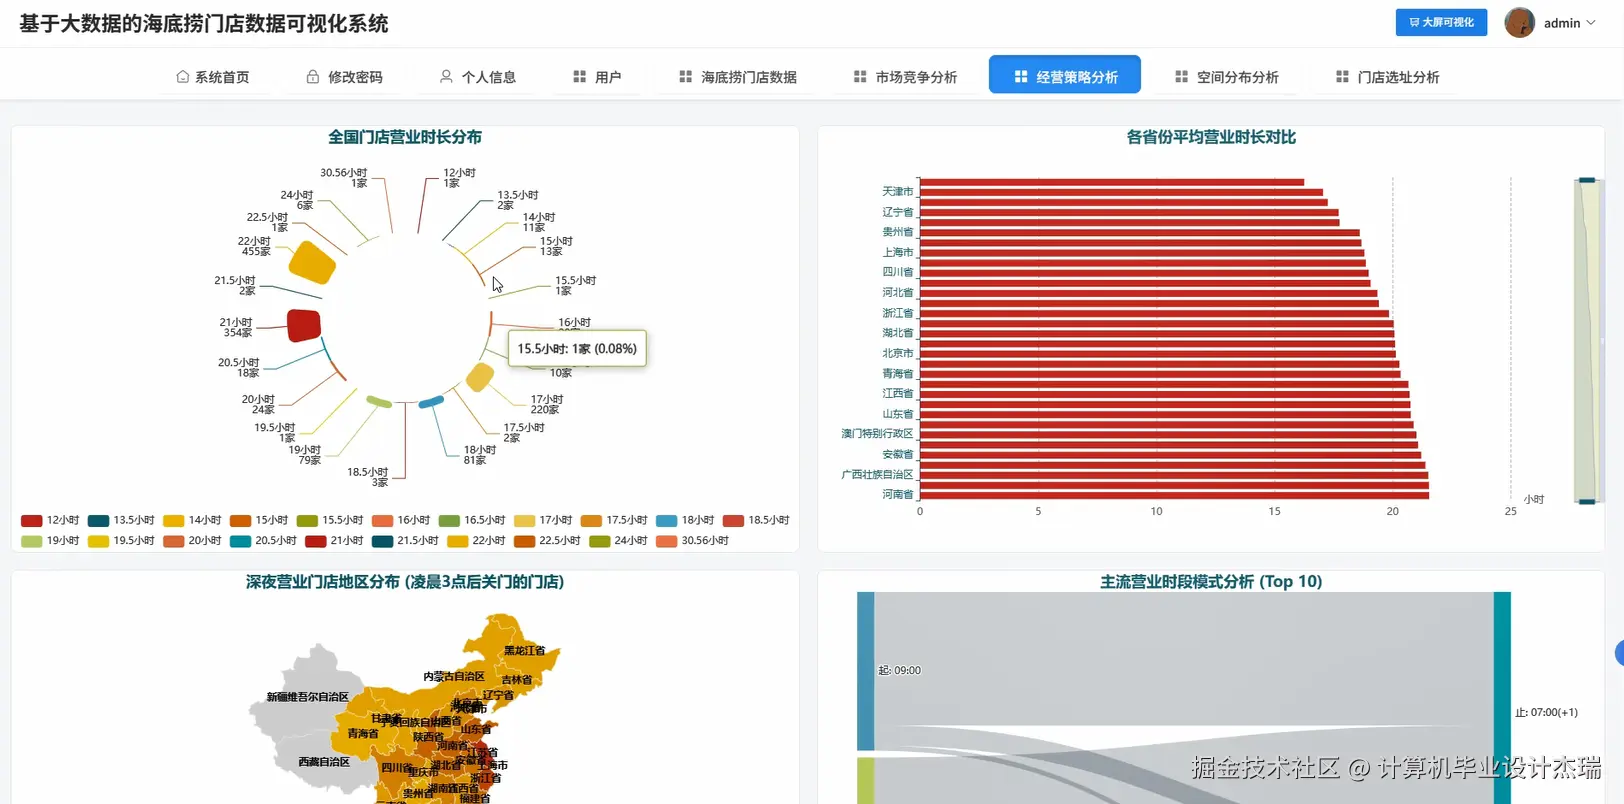This screenshot has height=804, width=1624.
Task: Click the top handle of bar chart zoom slider
Action: [x=1587, y=180]
